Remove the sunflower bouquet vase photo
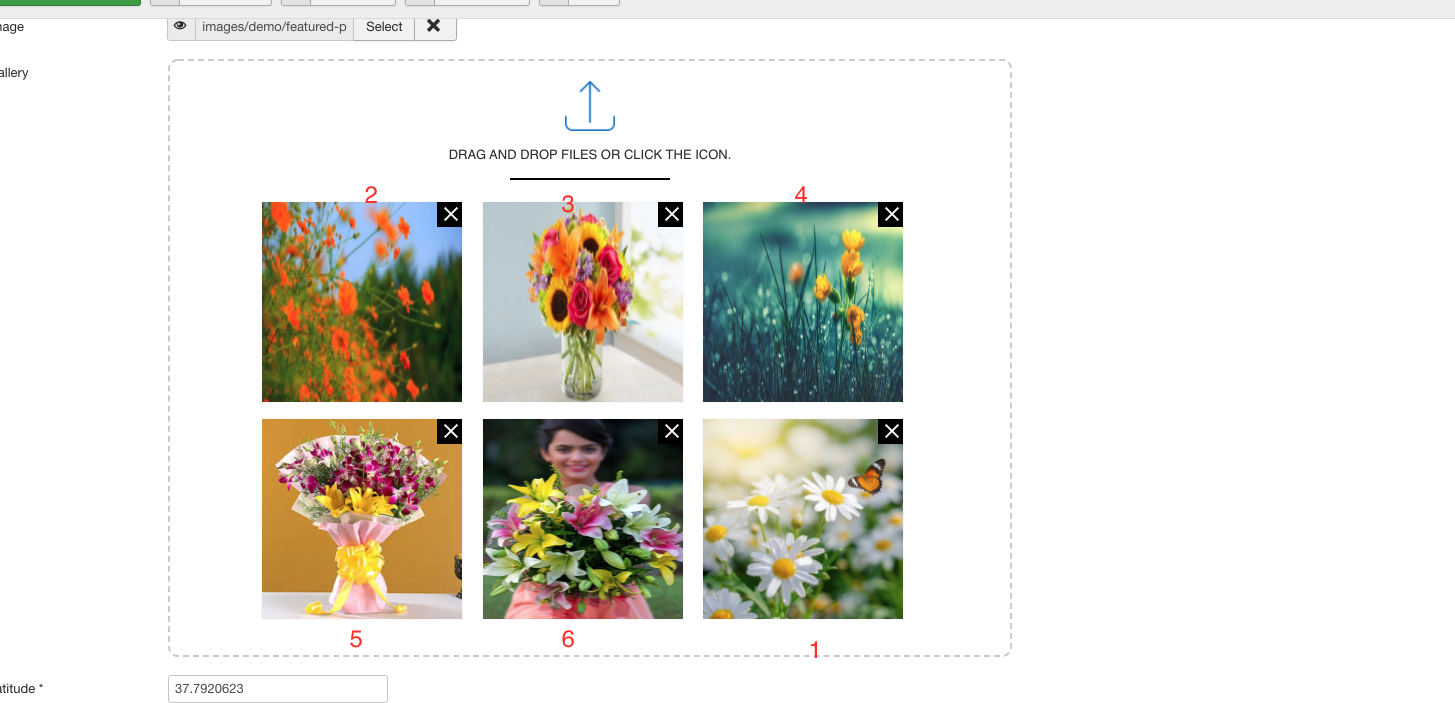This screenshot has height=703, width=1455. click(671, 215)
